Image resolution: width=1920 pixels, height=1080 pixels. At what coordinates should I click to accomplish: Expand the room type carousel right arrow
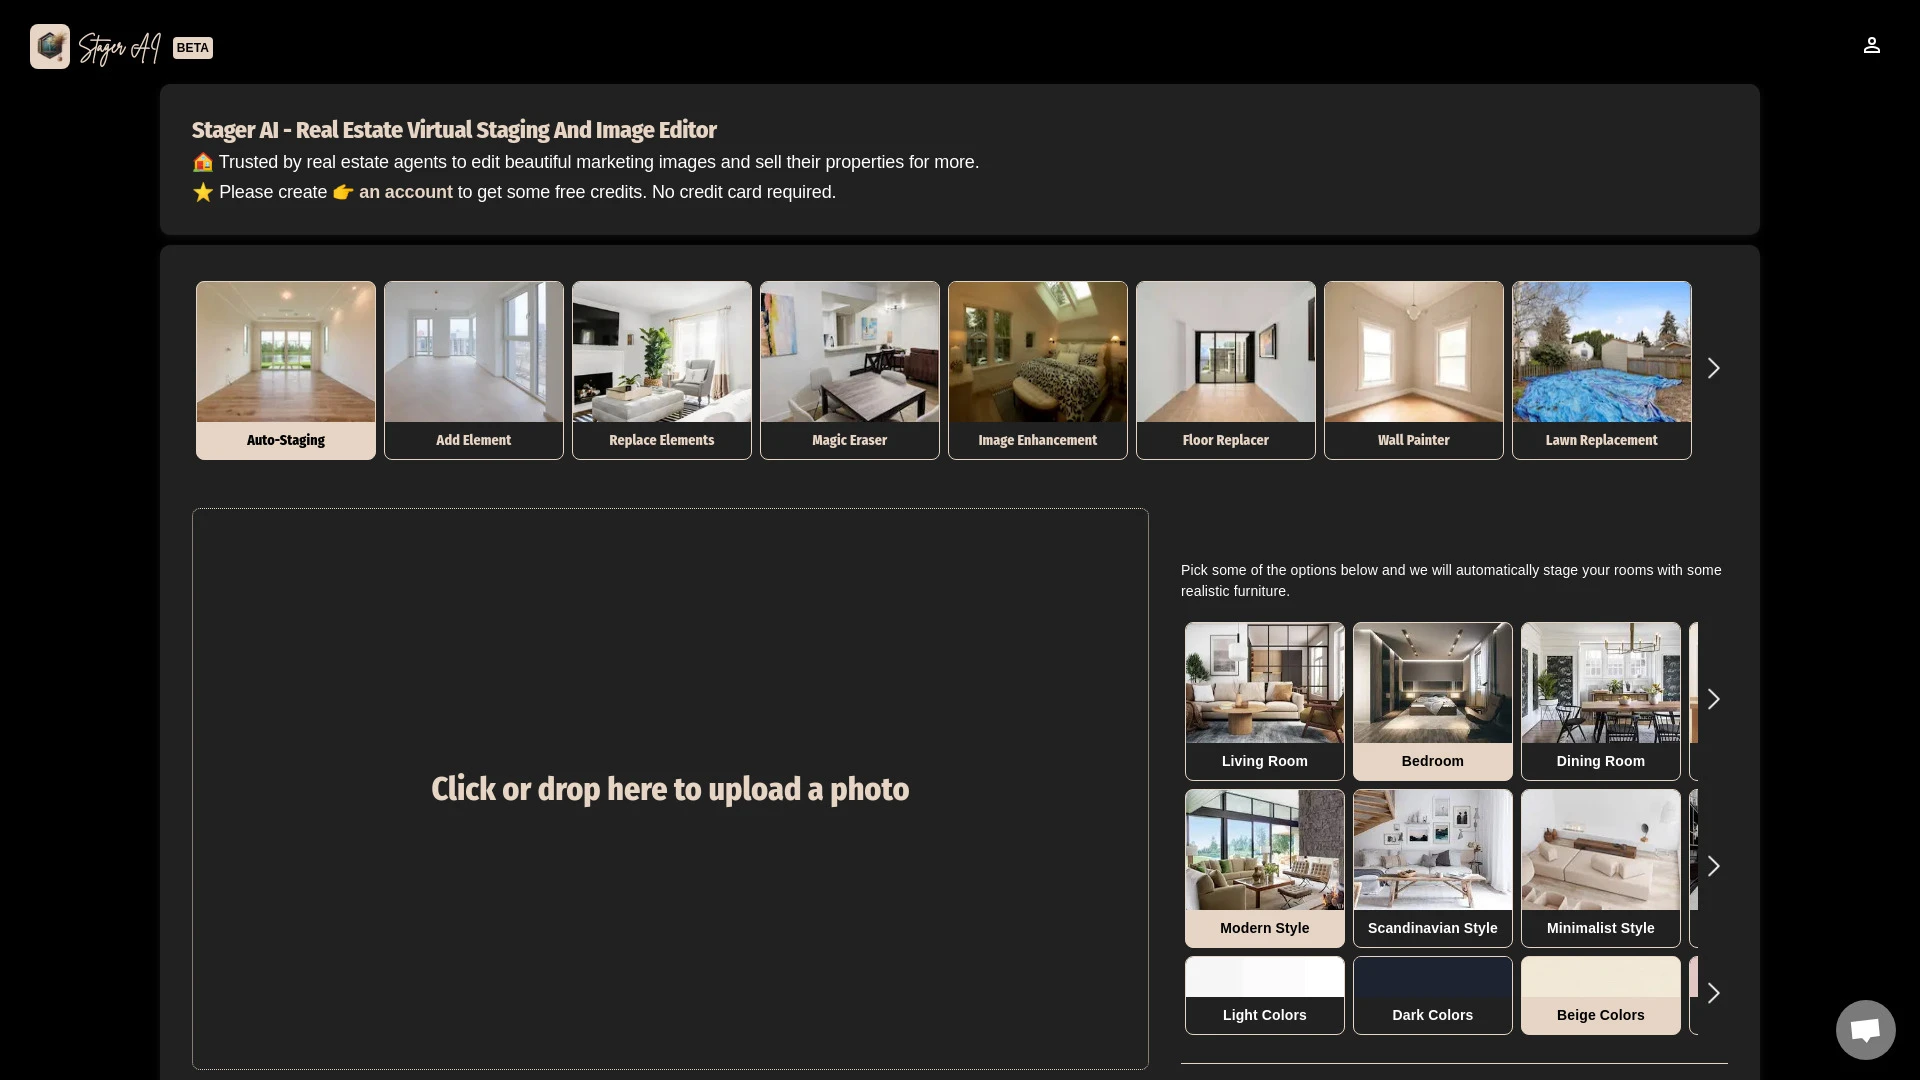(1714, 699)
